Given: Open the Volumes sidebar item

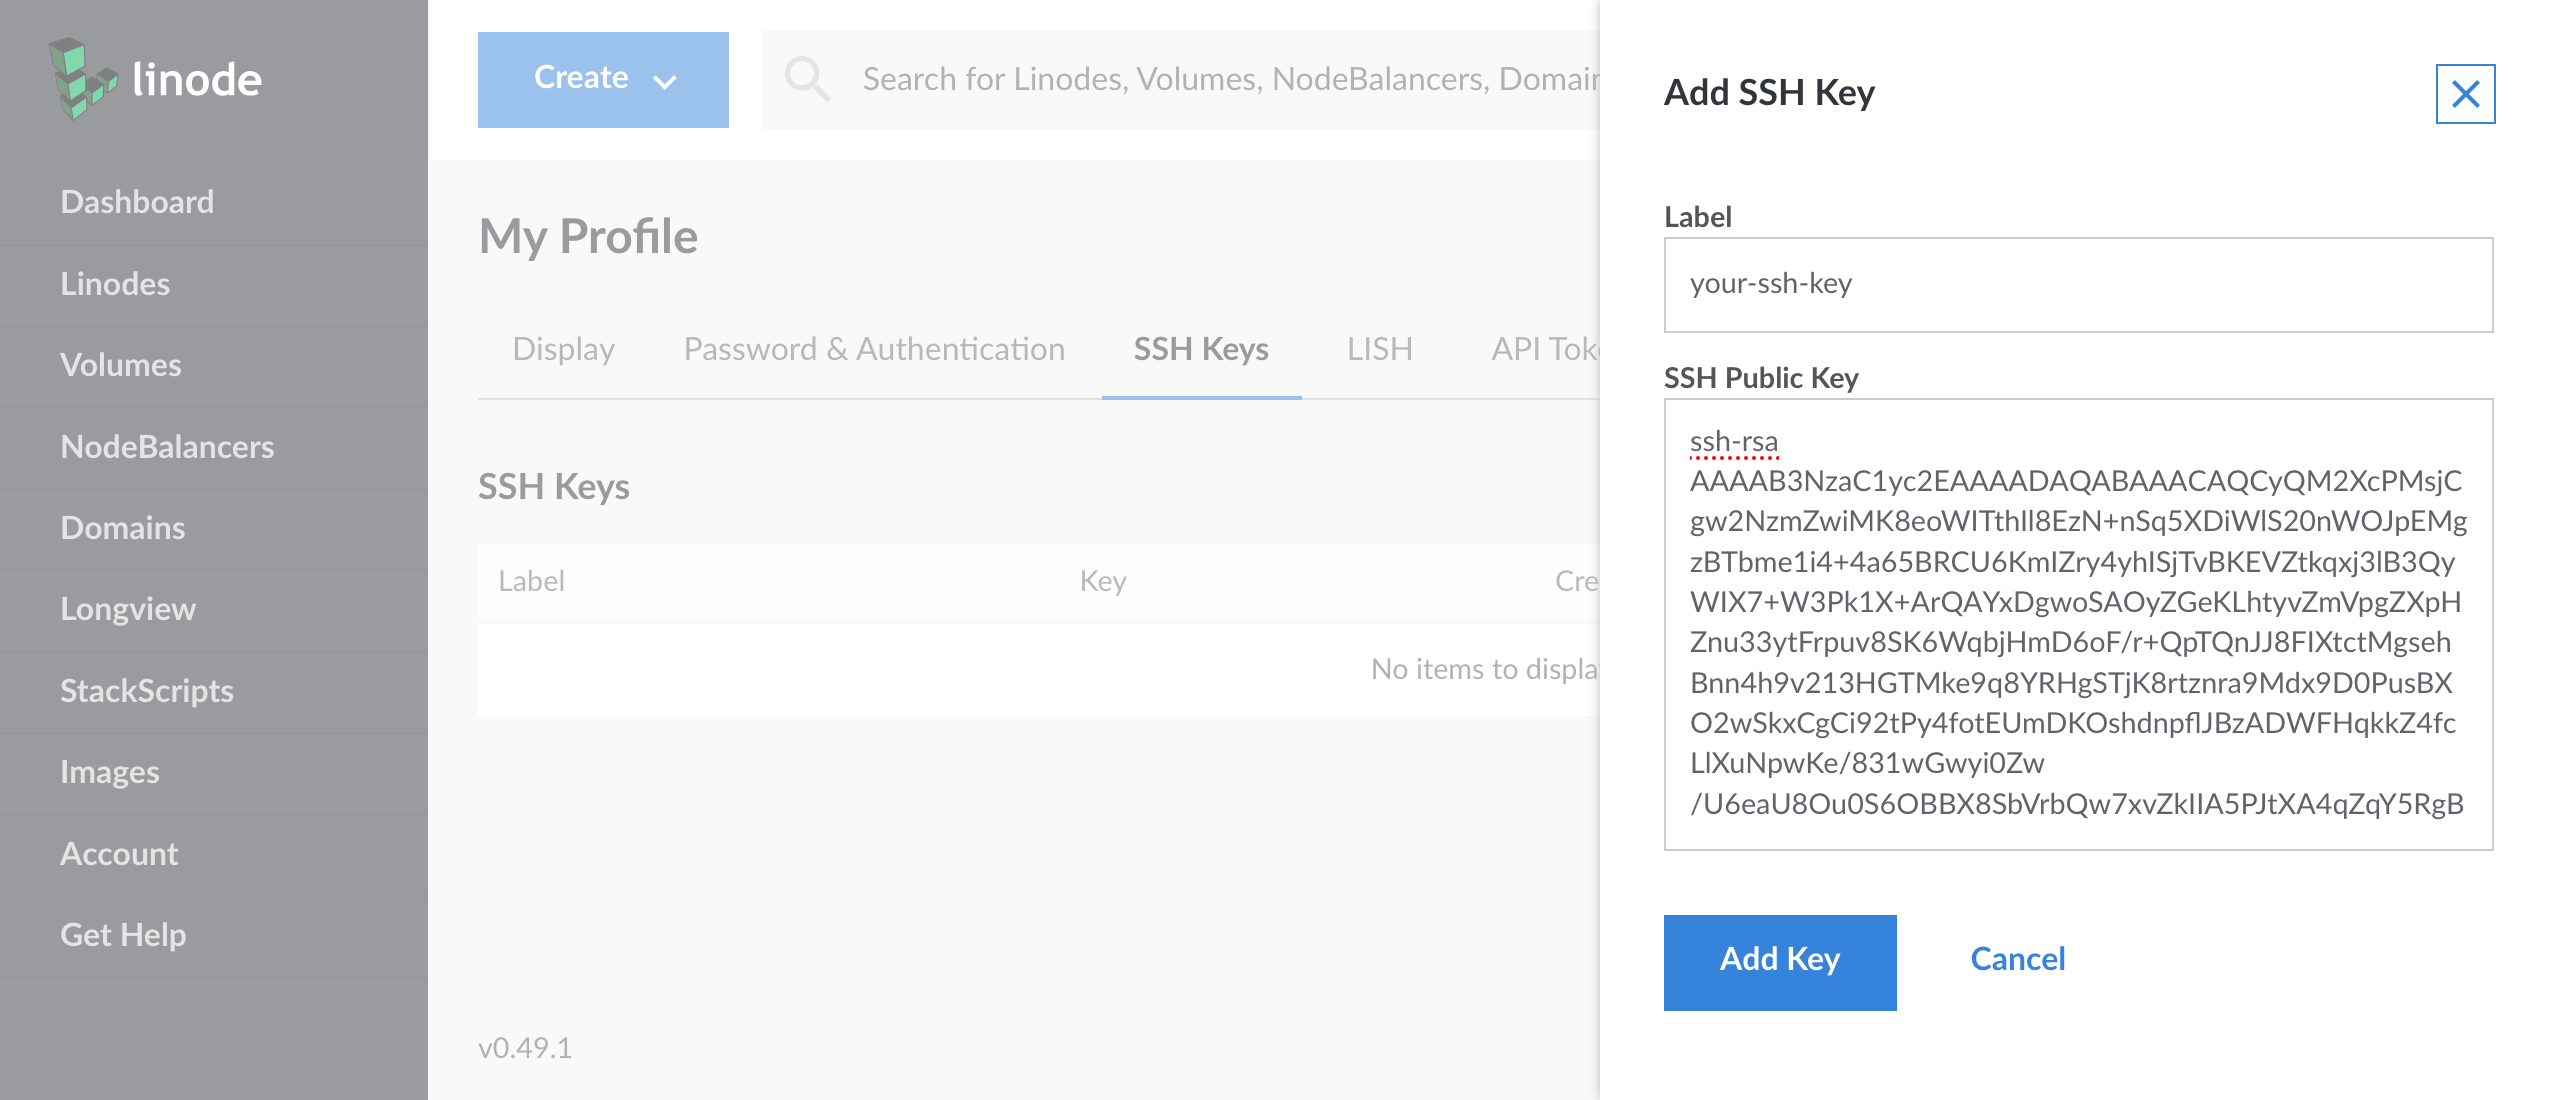Looking at the screenshot, I should click(x=121, y=365).
